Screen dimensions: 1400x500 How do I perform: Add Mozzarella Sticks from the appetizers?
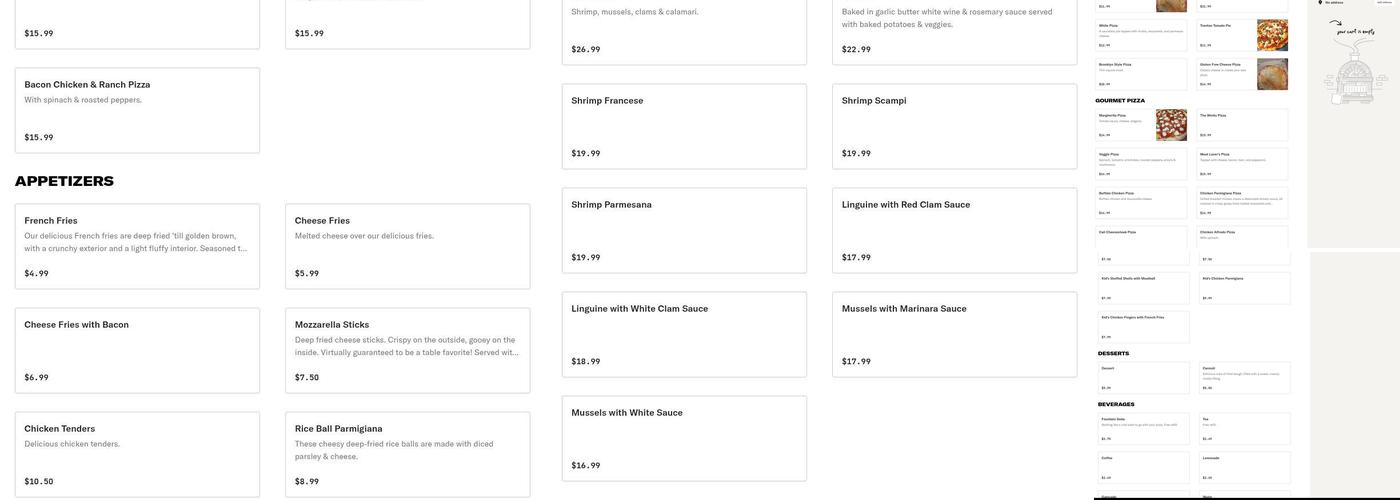pos(407,350)
